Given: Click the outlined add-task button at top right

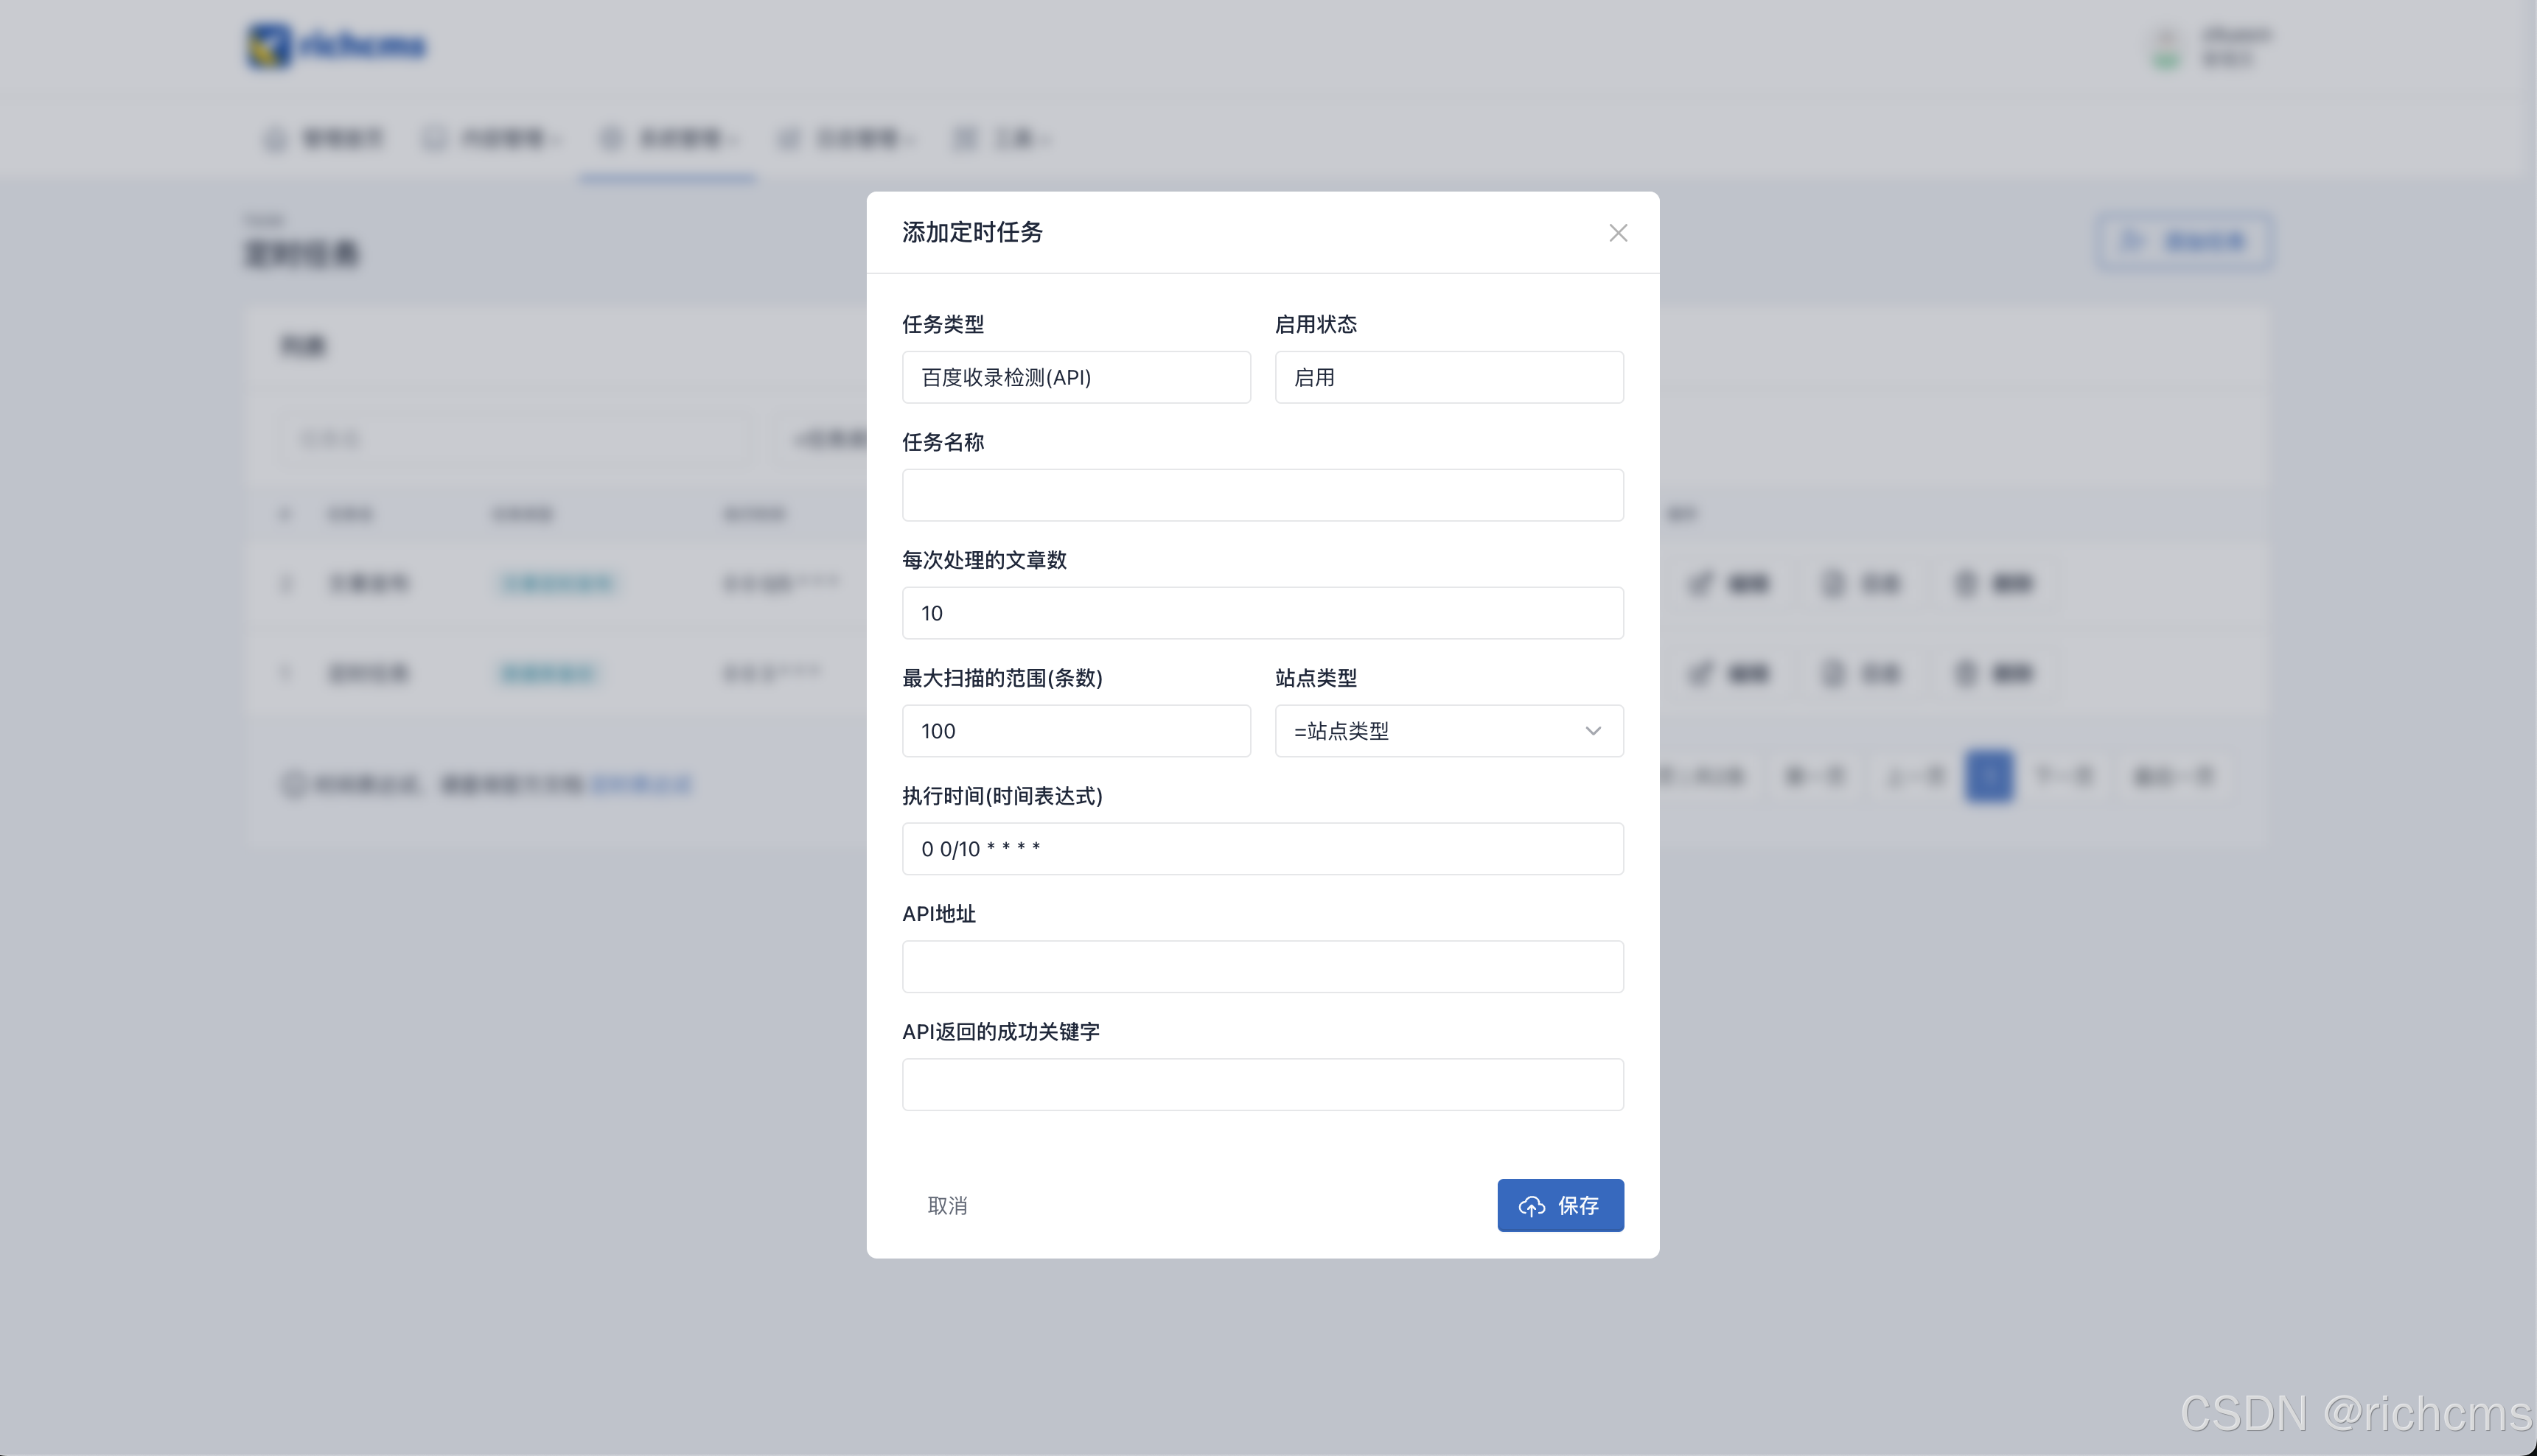Looking at the screenshot, I should (2183, 241).
